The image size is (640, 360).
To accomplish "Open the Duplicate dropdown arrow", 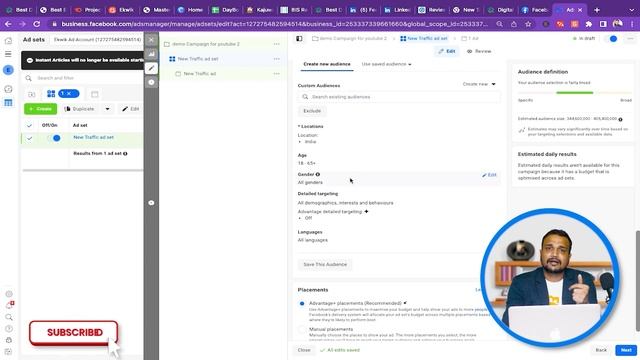I will (107, 109).
